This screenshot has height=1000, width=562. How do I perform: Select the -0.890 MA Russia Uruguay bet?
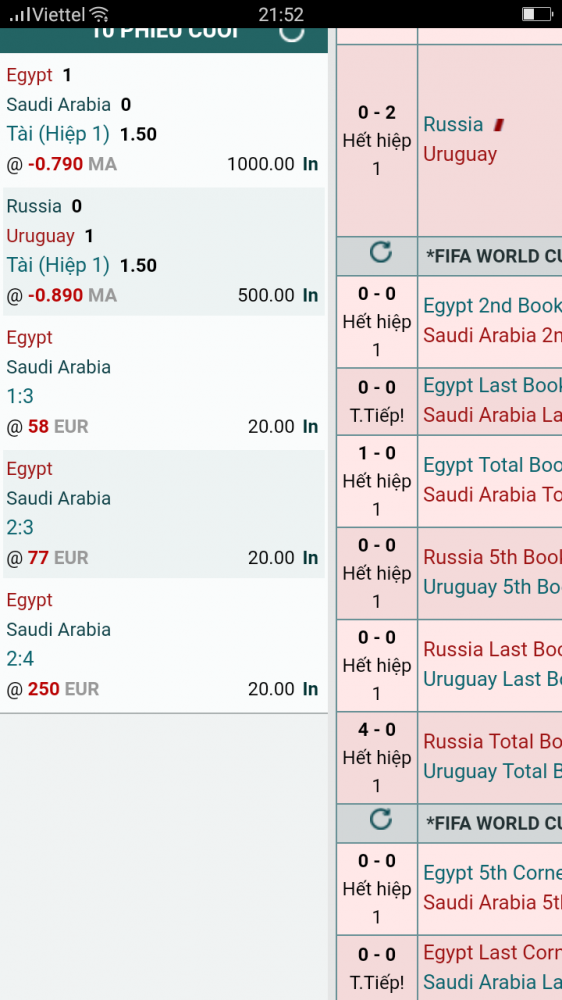(164, 251)
